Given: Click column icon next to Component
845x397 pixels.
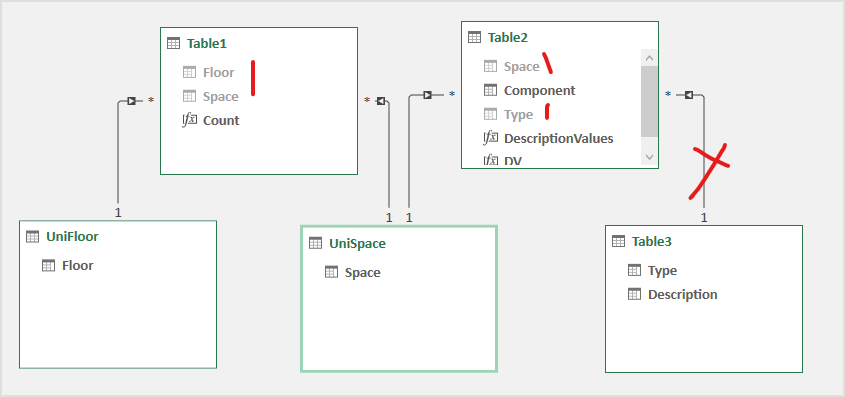Looking at the screenshot, I should tap(490, 90).
